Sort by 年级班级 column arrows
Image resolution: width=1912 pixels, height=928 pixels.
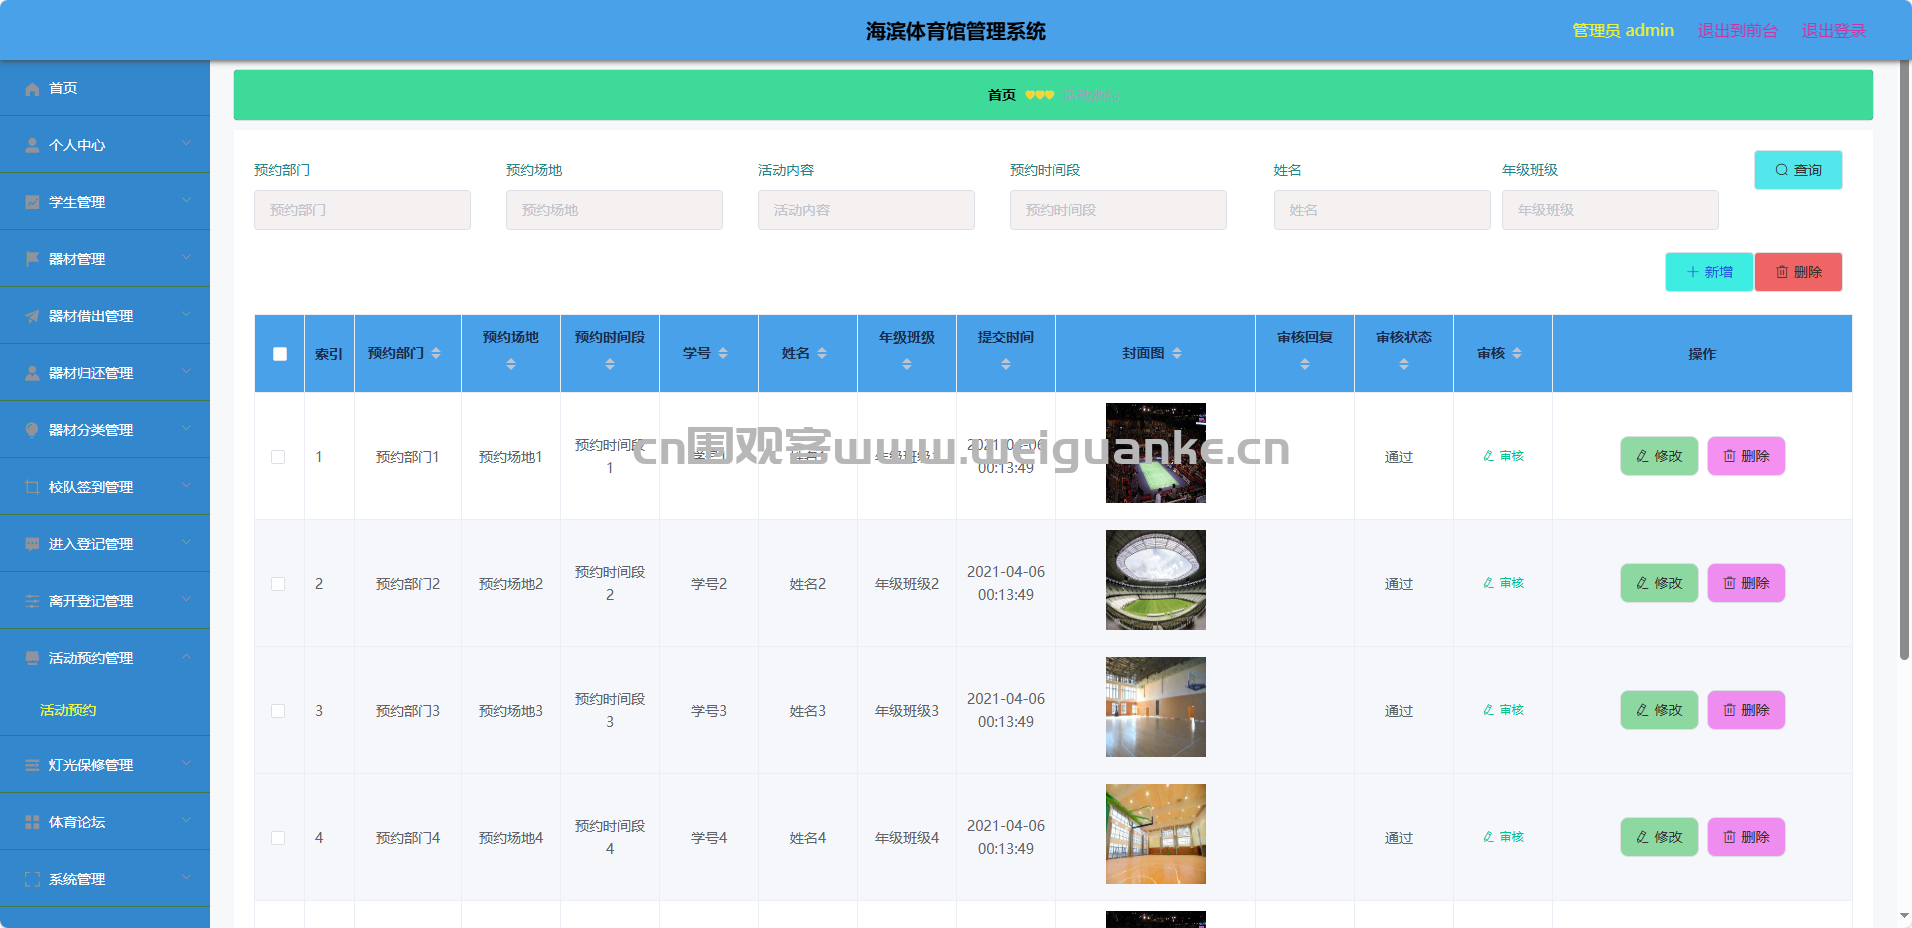click(x=907, y=365)
